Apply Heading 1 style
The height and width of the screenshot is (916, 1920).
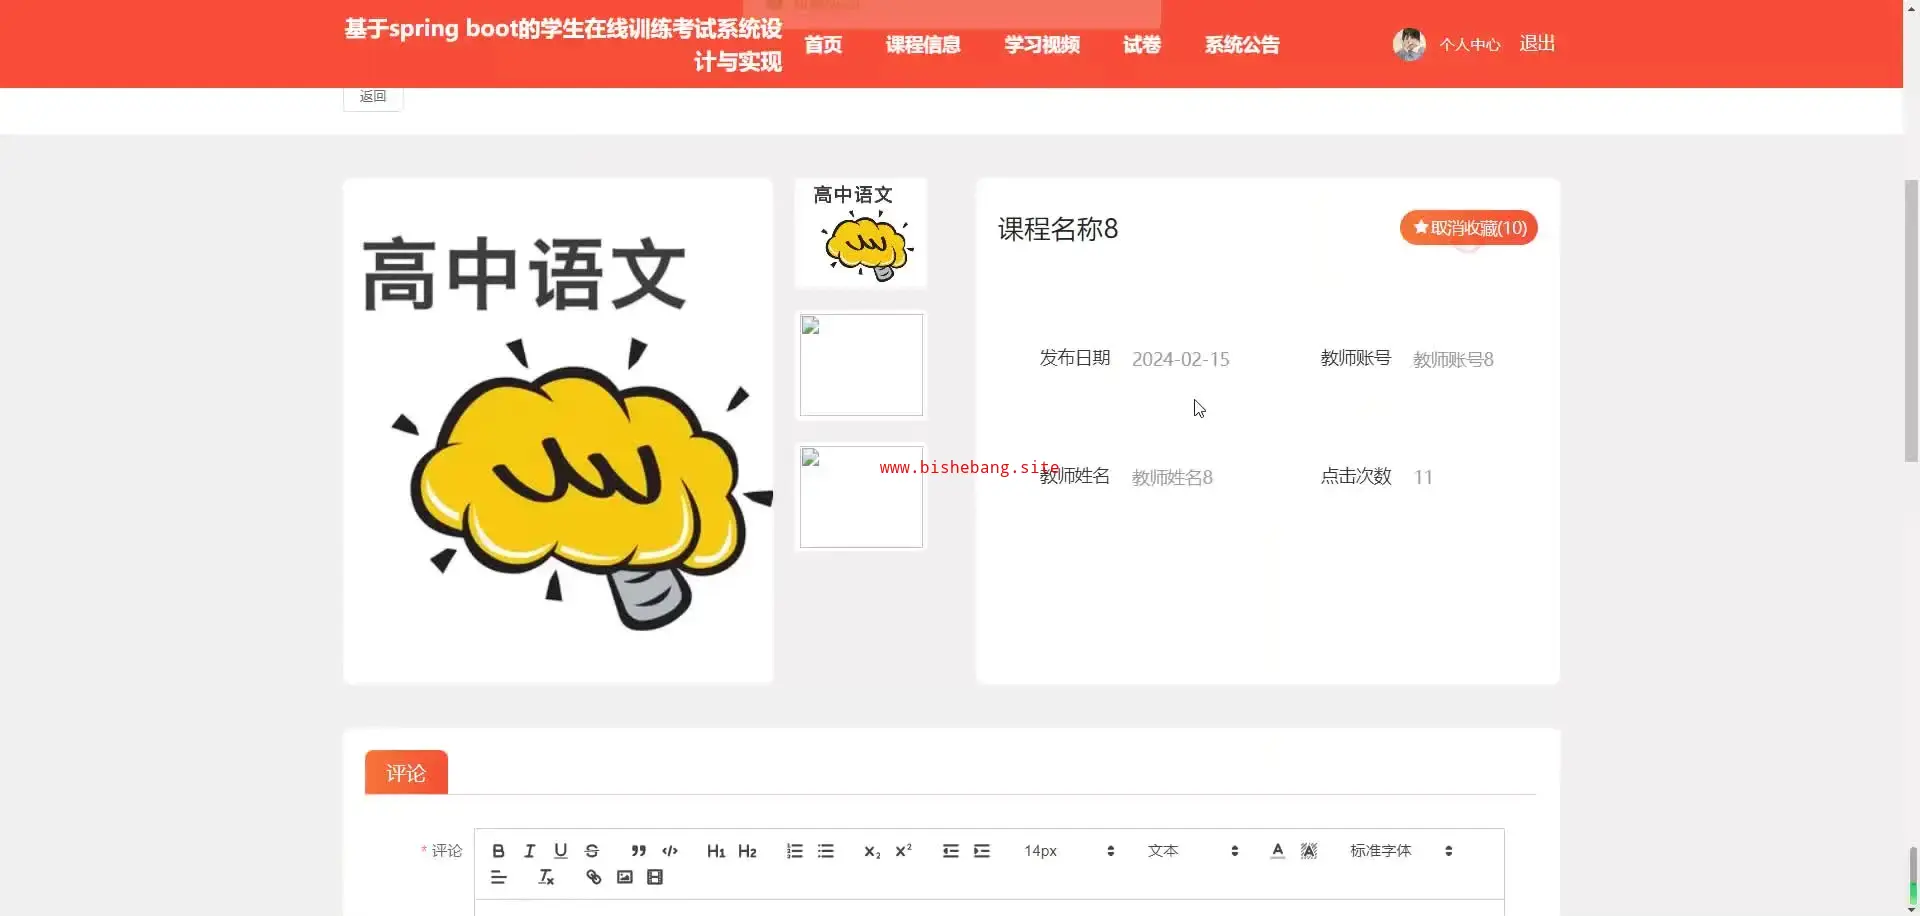[x=716, y=851]
